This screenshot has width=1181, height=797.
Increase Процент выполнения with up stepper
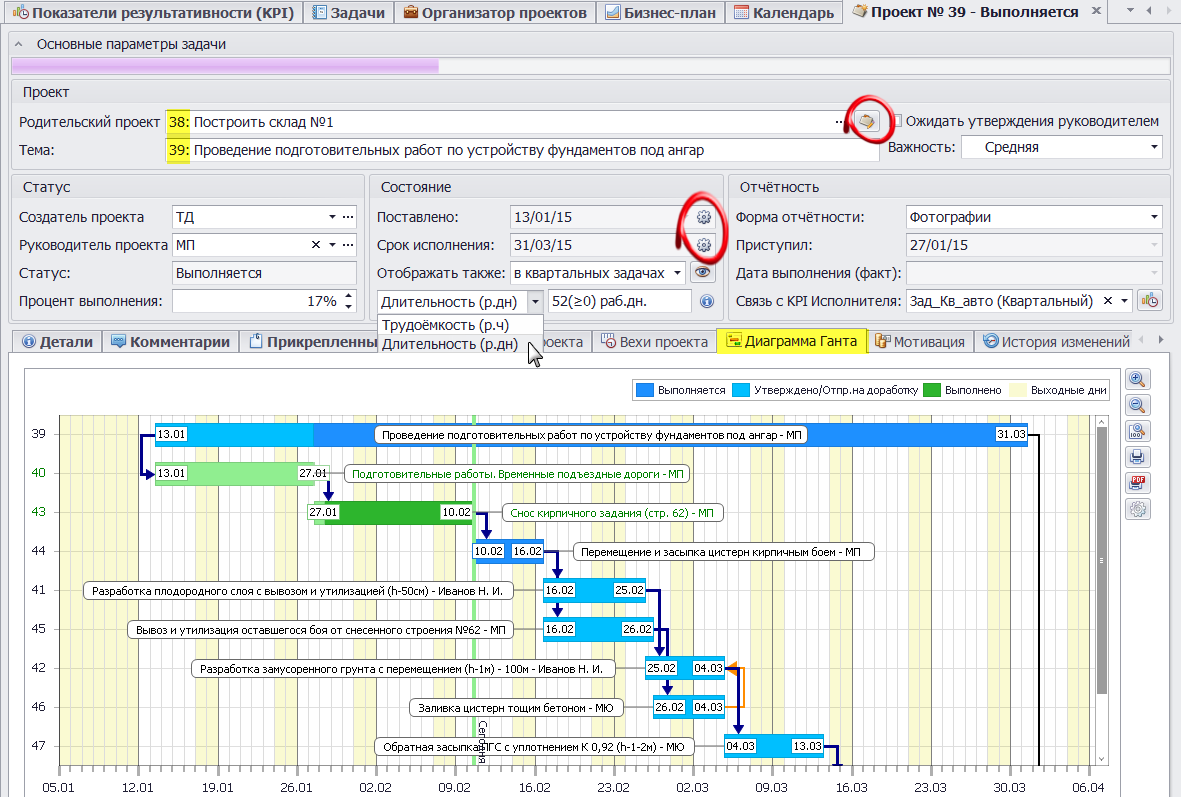pyautogui.click(x=348, y=296)
